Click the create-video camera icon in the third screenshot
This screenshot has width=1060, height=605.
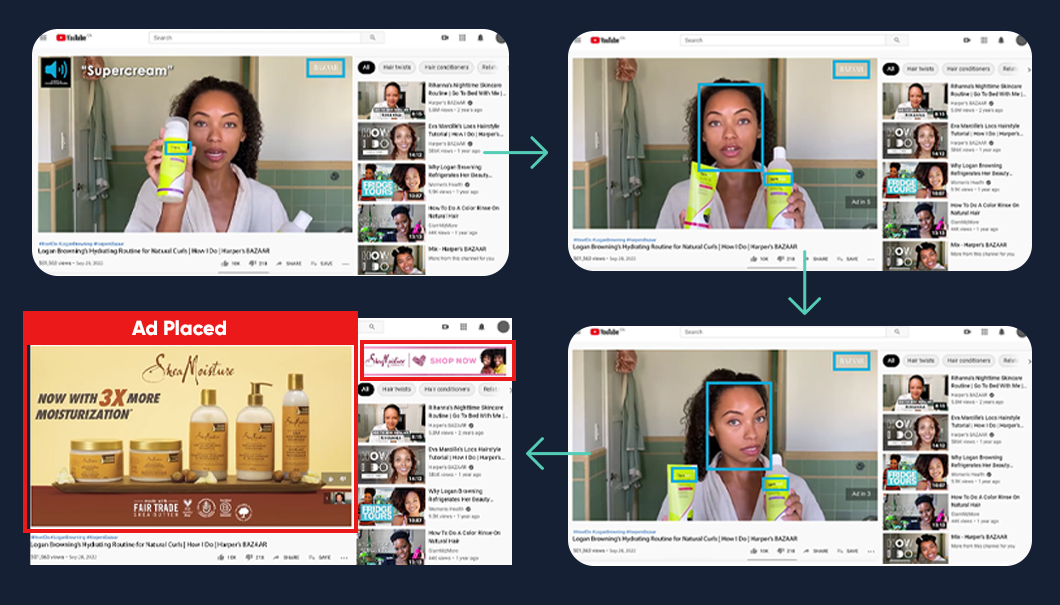point(967,332)
